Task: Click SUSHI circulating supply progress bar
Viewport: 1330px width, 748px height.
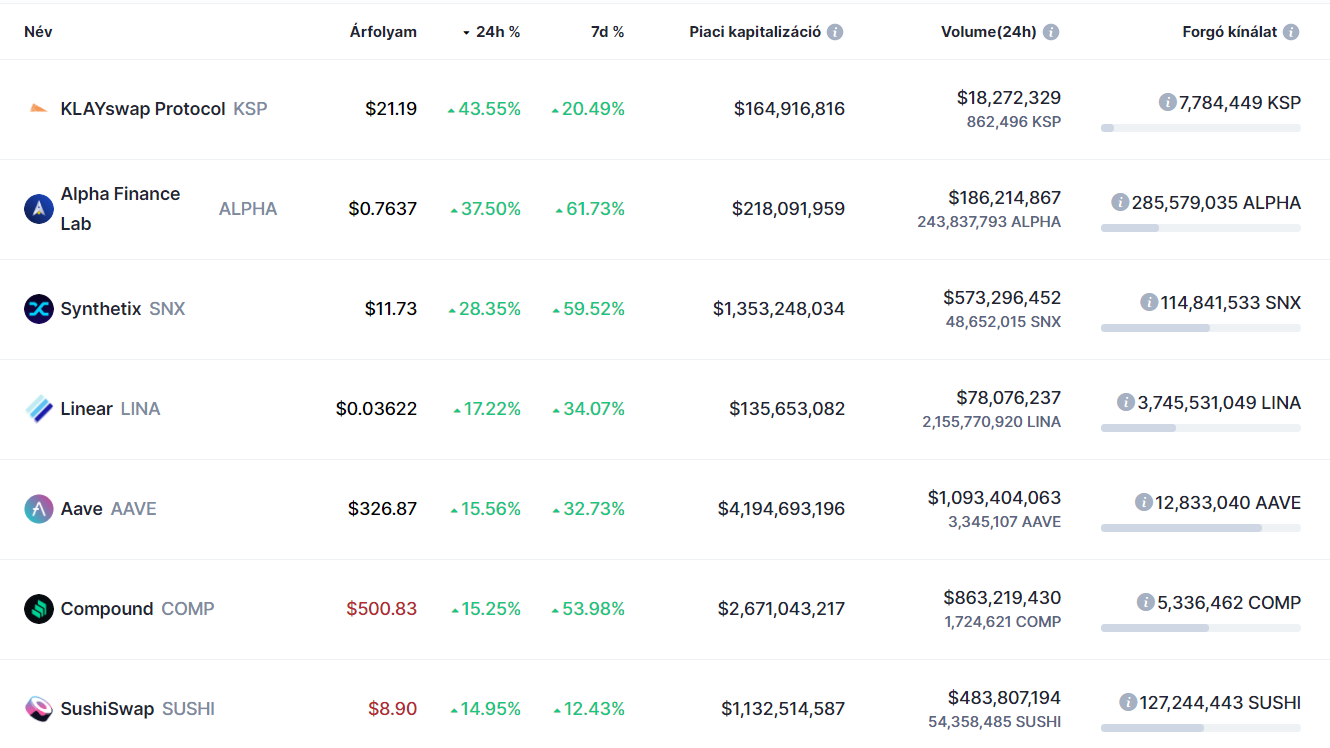Action: [x=1201, y=728]
